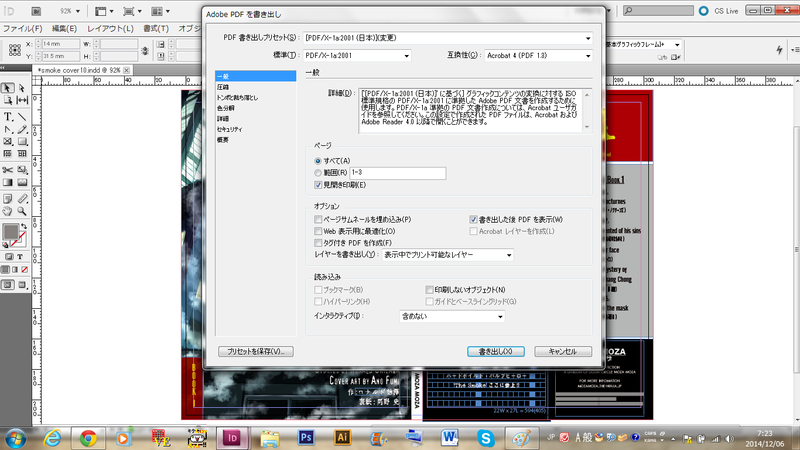Select the Hand tool
The width and height of the screenshot is (800, 450).
click(7, 211)
